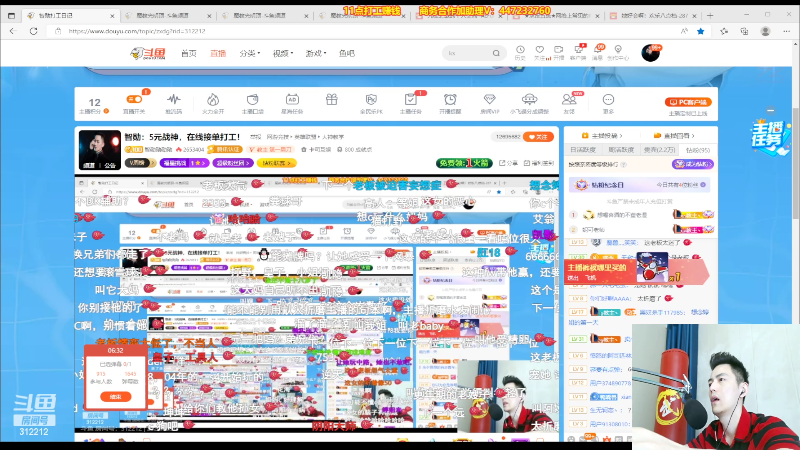Focus the Douyu search input field
Viewport: 800px width, 450px height.
pos(467,53)
